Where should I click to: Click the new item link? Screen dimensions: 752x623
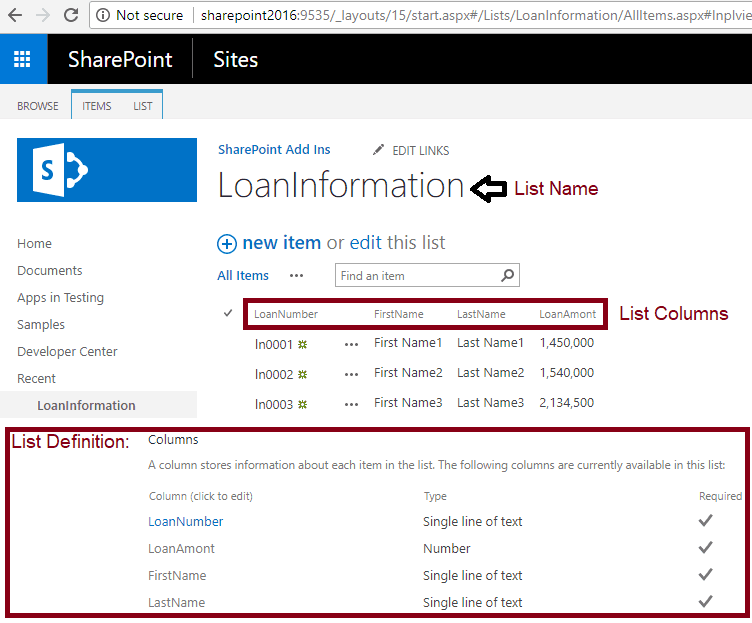pos(282,243)
